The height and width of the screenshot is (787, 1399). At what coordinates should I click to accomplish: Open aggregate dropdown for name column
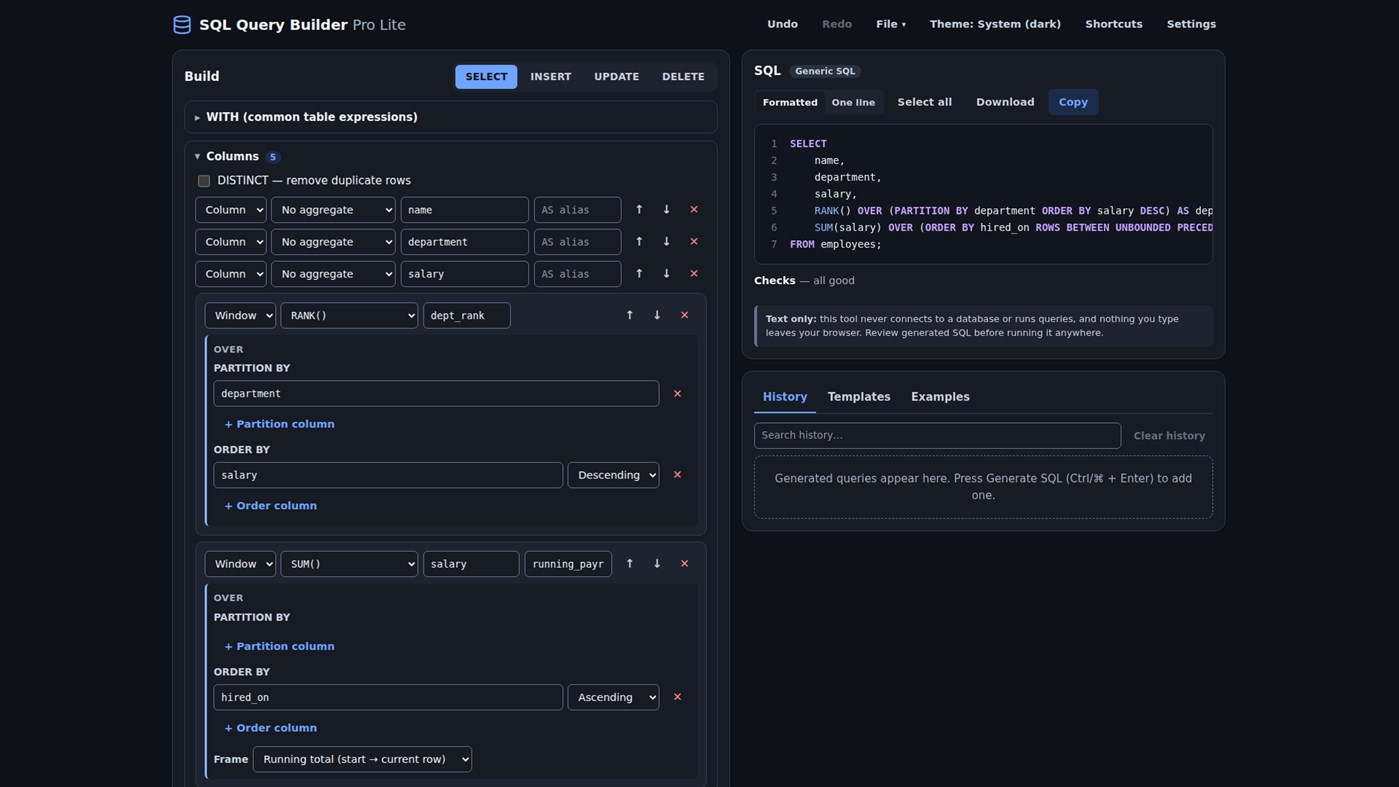tap(333, 210)
